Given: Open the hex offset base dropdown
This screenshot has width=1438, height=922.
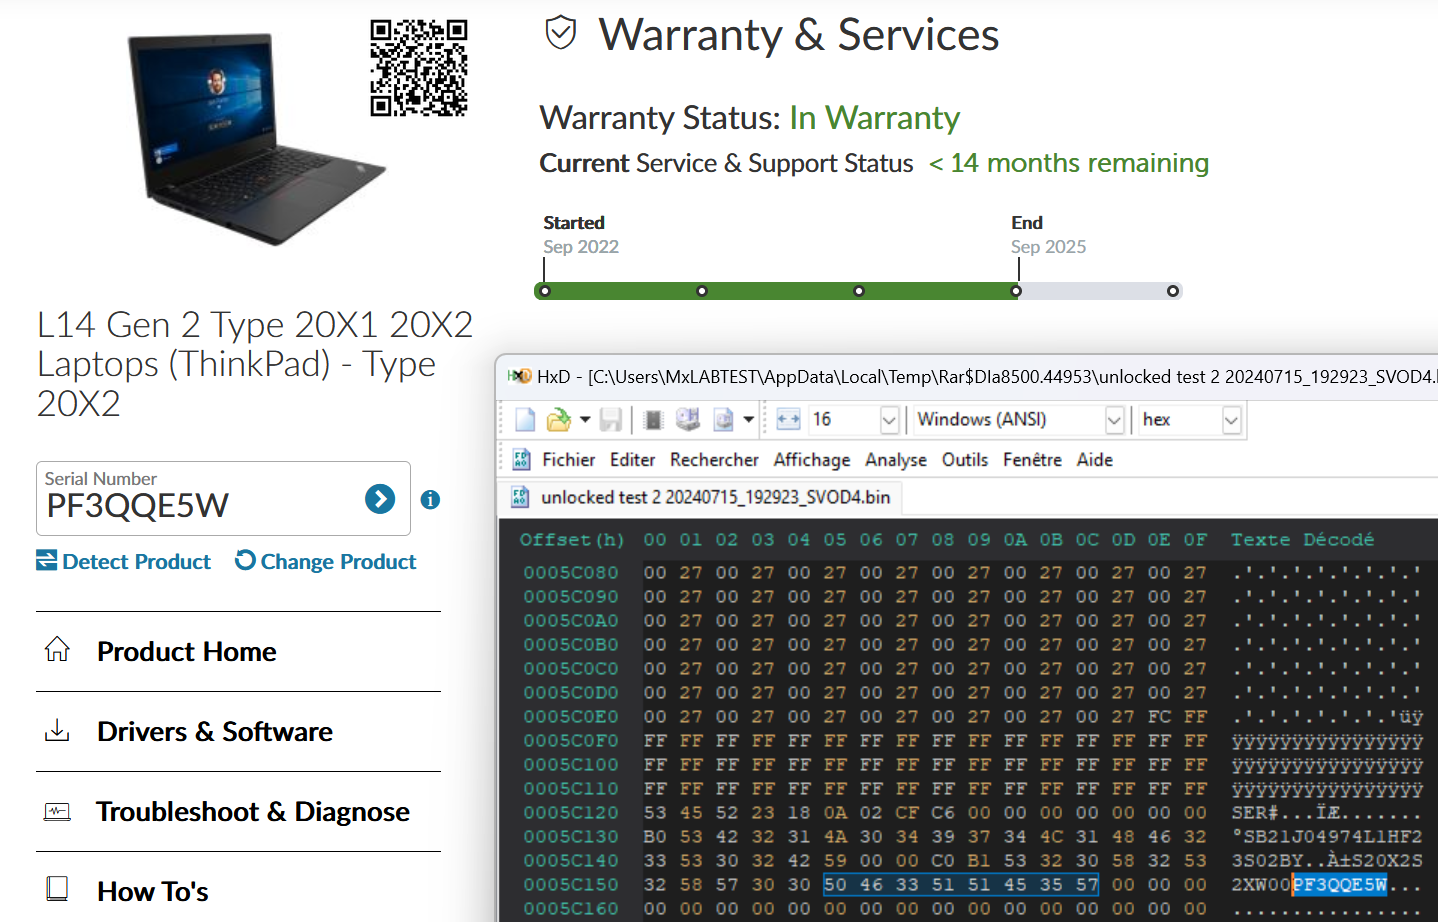Looking at the screenshot, I should point(1231,420).
